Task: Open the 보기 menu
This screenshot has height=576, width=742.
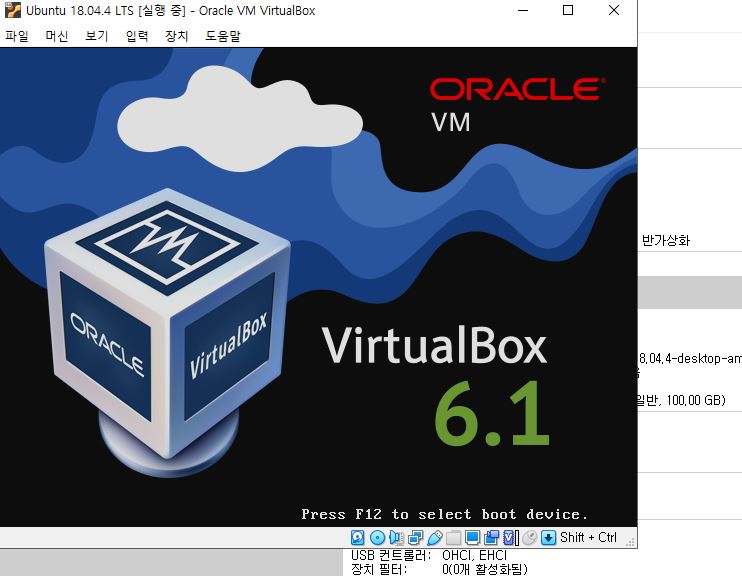Action: 97,36
